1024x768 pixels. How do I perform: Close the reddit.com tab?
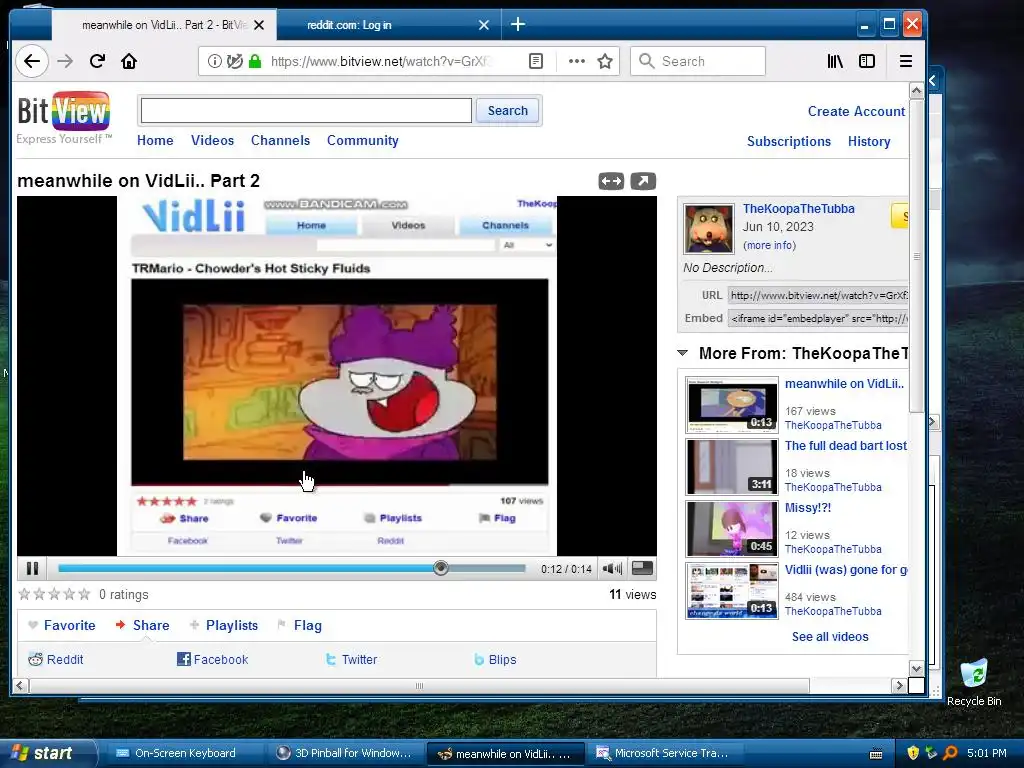point(484,25)
